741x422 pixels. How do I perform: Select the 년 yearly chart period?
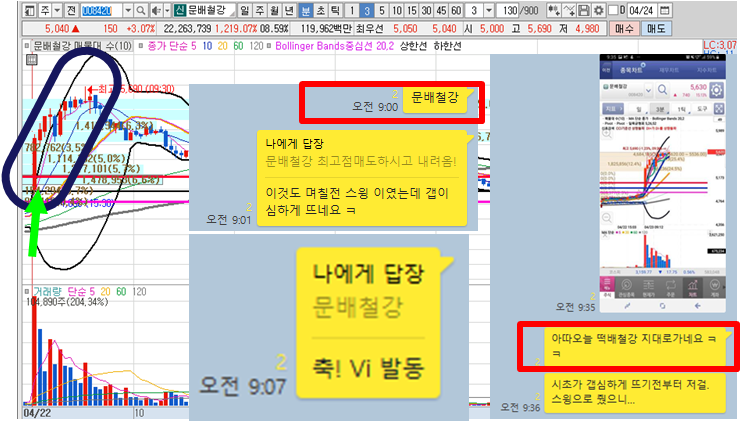point(290,10)
